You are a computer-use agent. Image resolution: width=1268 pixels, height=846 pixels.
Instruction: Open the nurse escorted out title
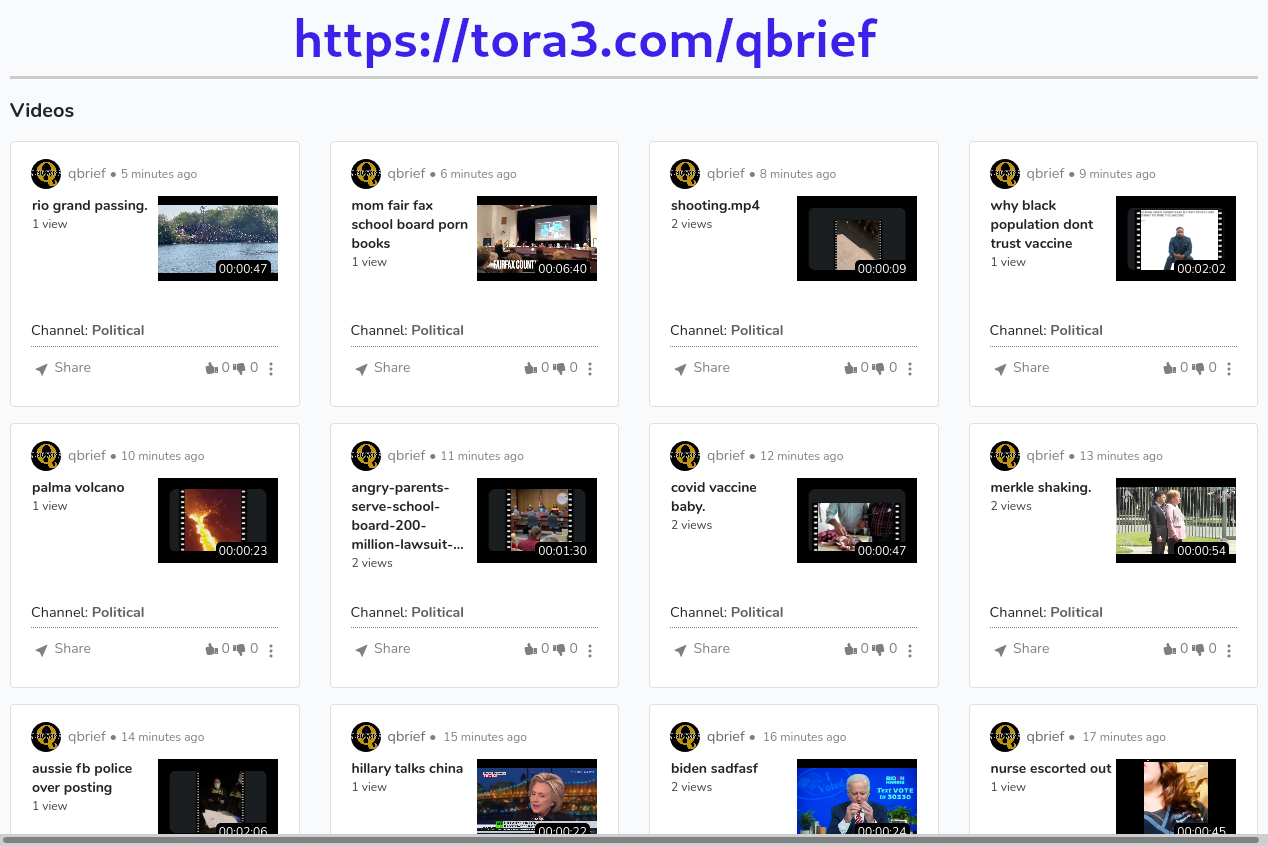[1051, 769]
